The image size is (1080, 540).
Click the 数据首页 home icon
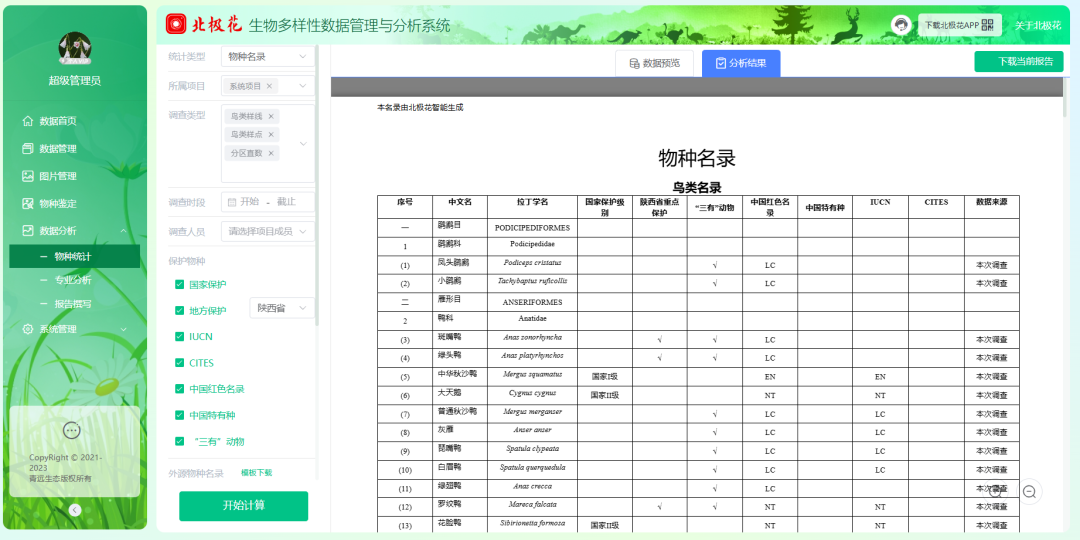coord(28,121)
